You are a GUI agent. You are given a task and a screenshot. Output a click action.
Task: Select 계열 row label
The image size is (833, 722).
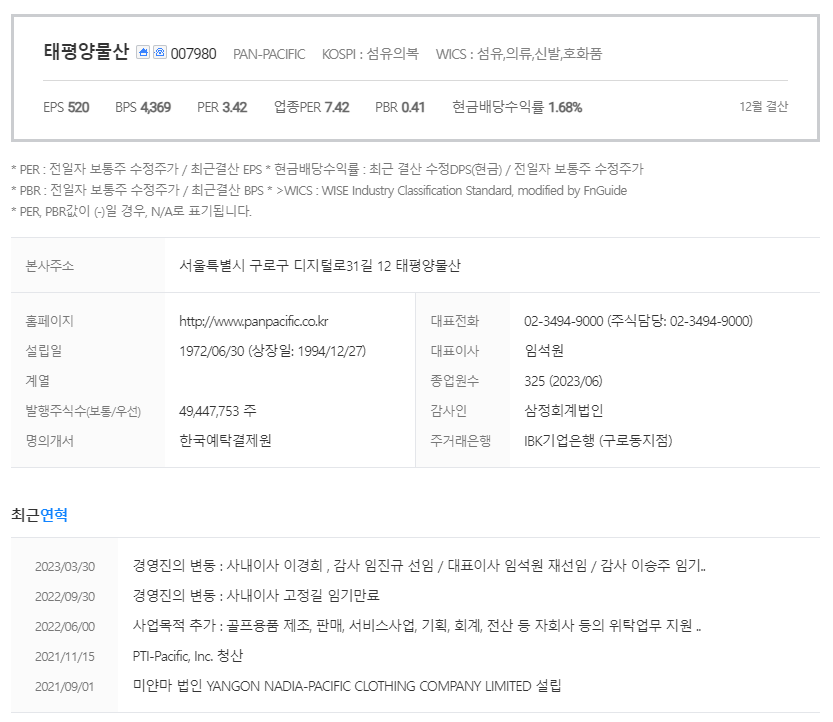pyautogui.click(x=38, y=381)
